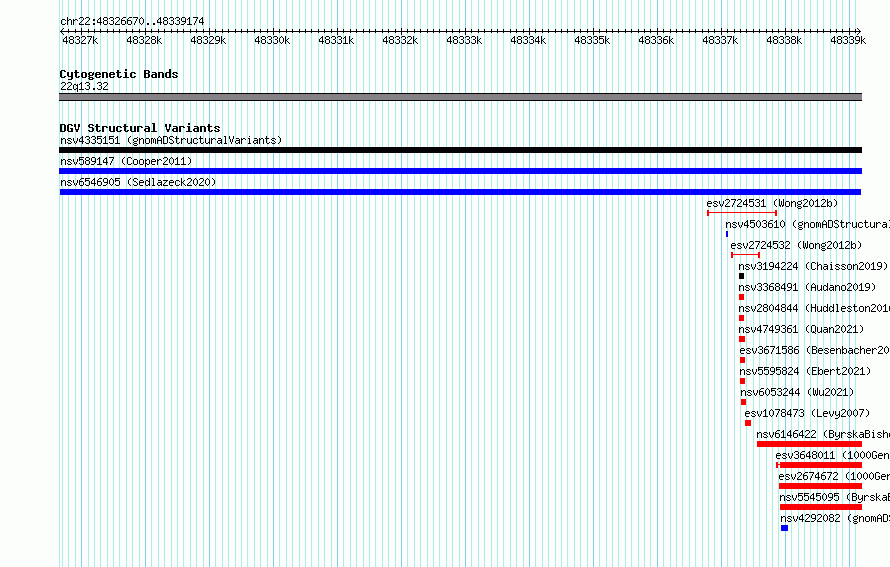Click the blue nsv4292082 variant square
The height and width of the screenshot is (567, 890).
coord(784,528)
